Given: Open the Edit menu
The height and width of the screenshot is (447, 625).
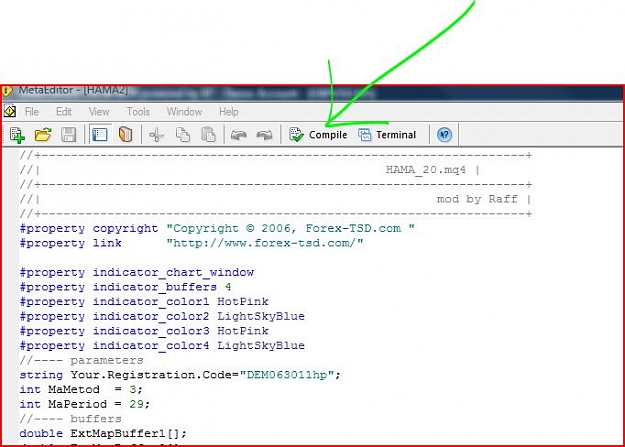Looking at the screenshot, I should (64, 112).
